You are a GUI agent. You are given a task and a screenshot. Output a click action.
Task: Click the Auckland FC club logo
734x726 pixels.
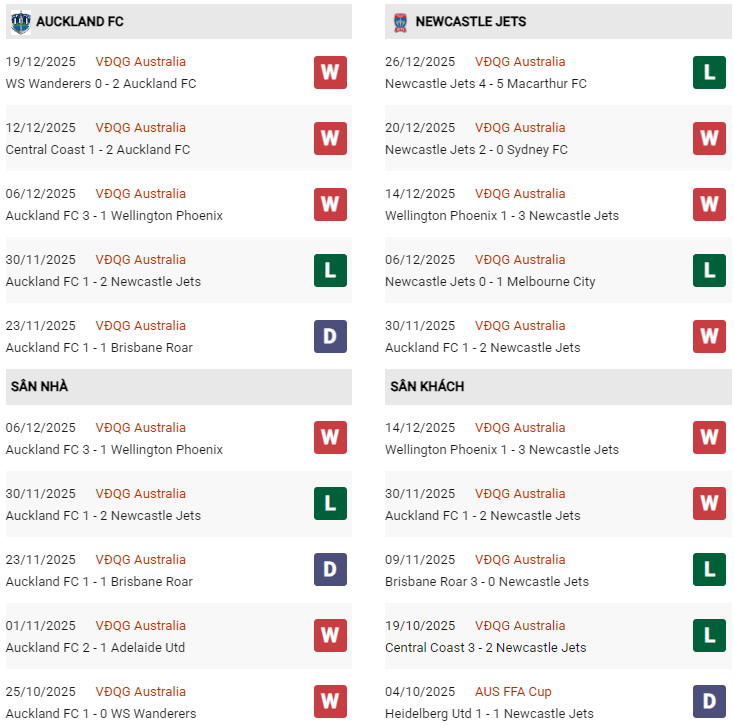coord(20,21)
